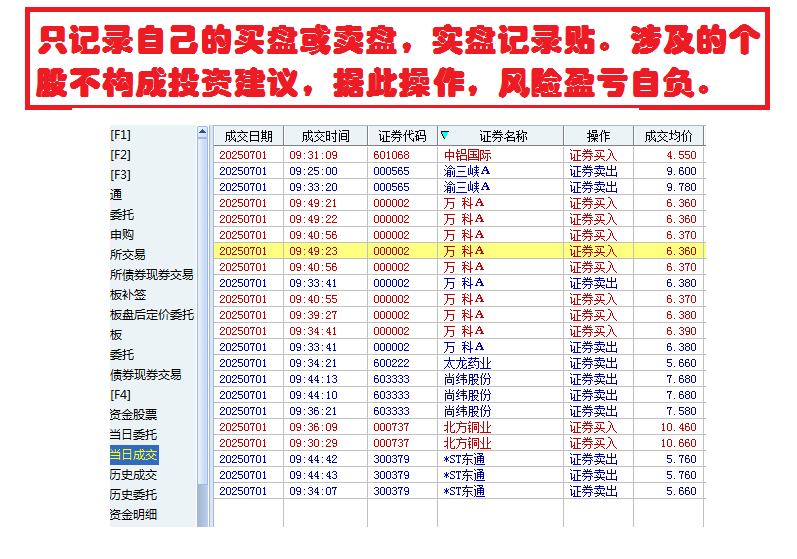
Task: Select the *ST东通 row at 09:44:42
Action: click(459, 459)
